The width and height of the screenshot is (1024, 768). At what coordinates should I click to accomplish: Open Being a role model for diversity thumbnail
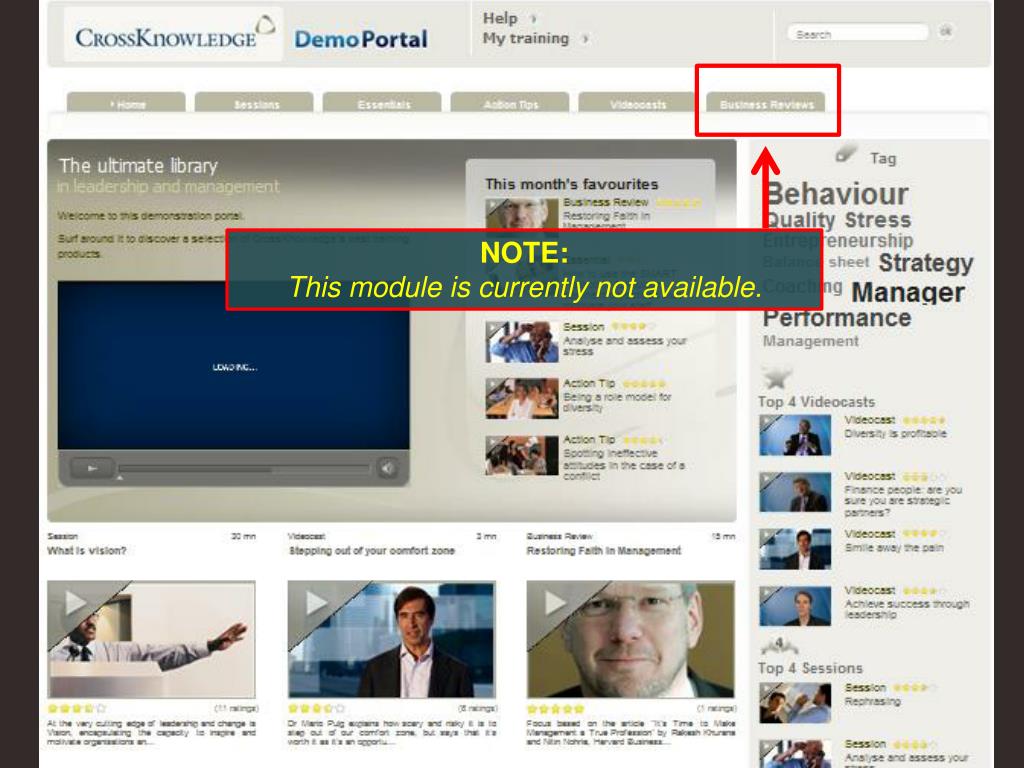tap(522, 398)
